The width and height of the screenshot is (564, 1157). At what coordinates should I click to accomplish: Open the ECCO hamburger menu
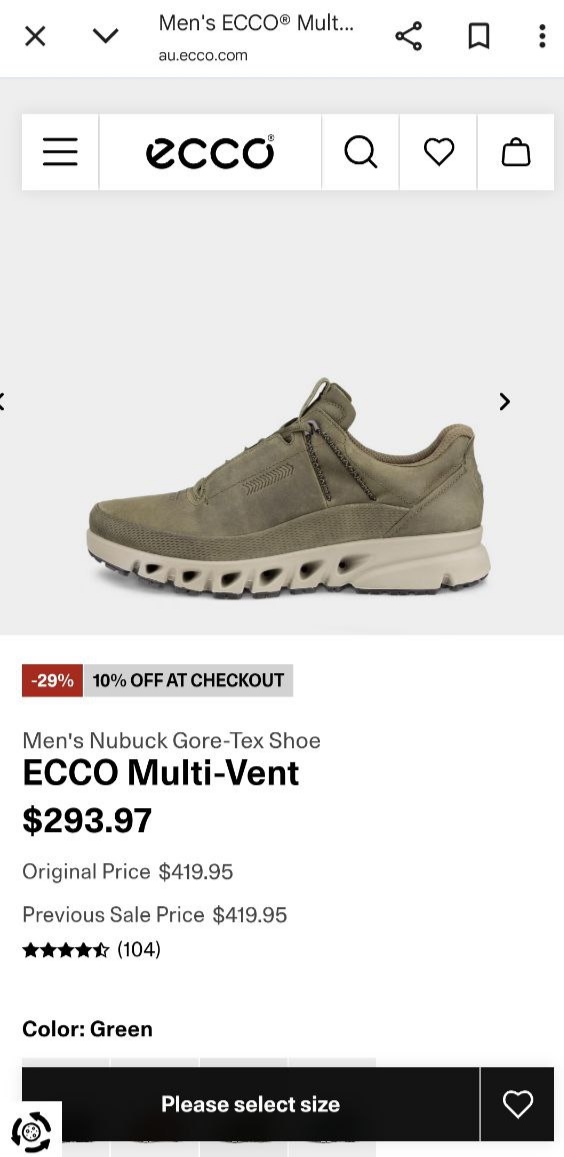point(60,152)
